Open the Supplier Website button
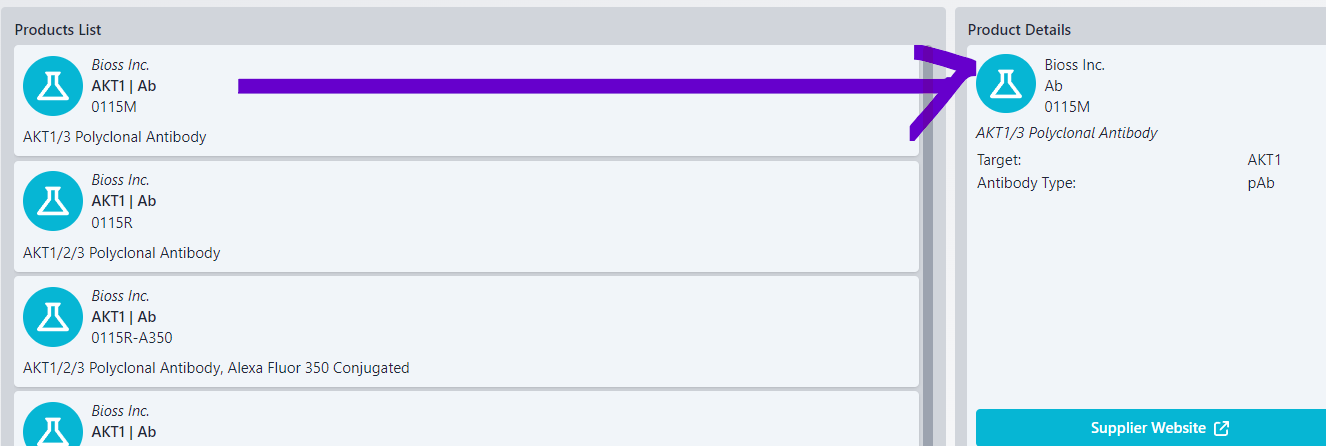This screenshot has height=446, width=1326. (x=1151, y=428)
